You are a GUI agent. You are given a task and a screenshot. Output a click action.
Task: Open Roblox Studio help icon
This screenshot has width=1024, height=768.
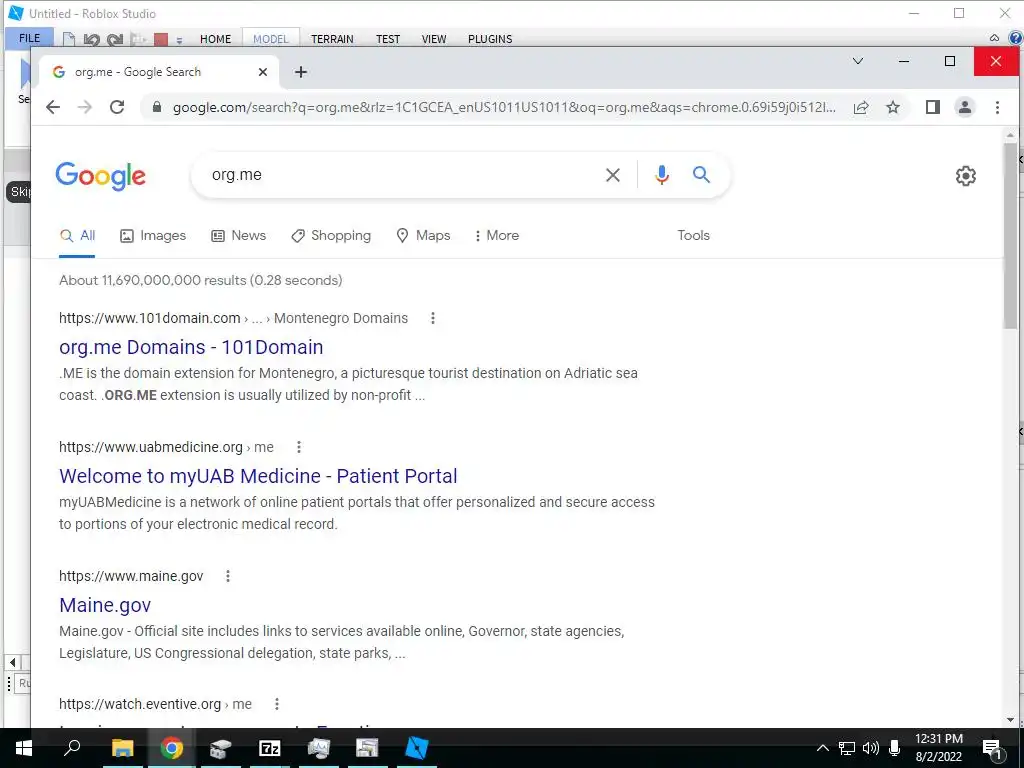coord(1016,38)
